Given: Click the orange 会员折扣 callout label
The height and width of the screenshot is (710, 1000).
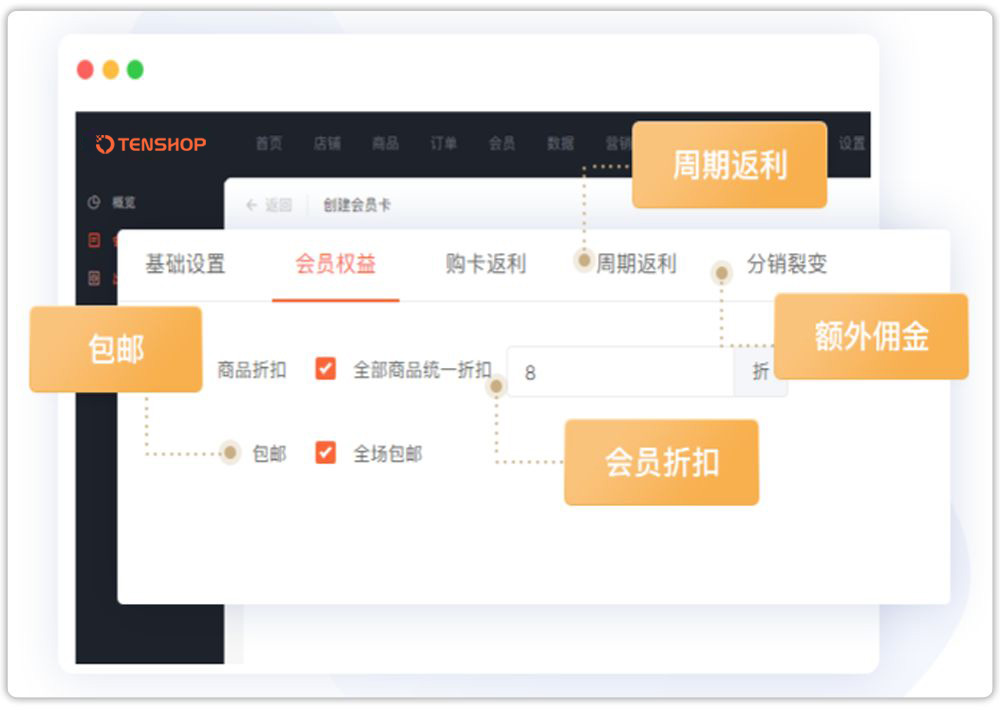Looking at the screenshot, I should click(661, 462).
